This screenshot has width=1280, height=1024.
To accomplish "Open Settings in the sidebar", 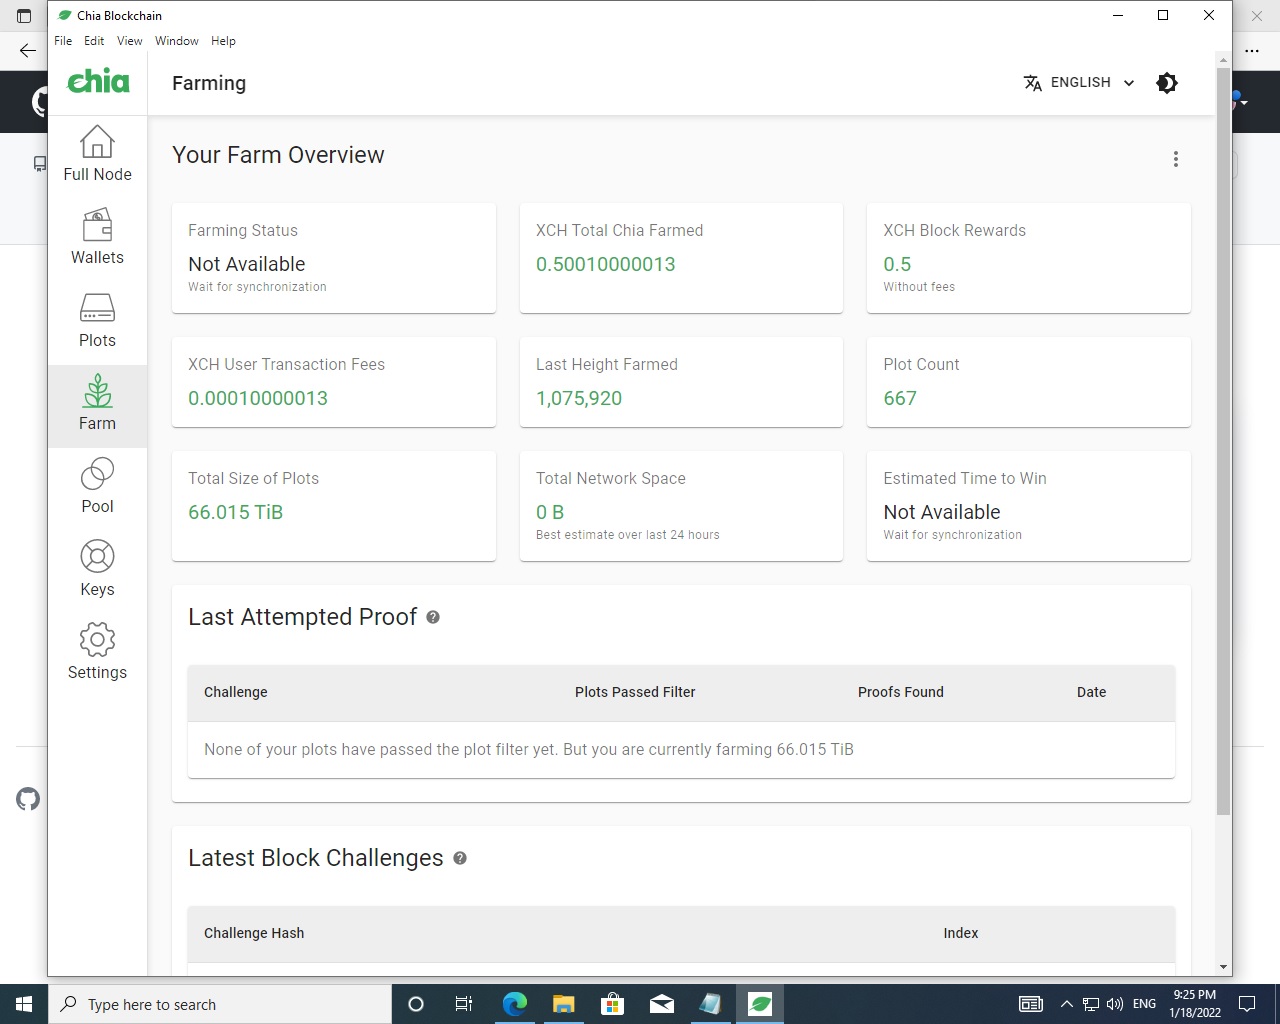I will [x=97, y=652].
